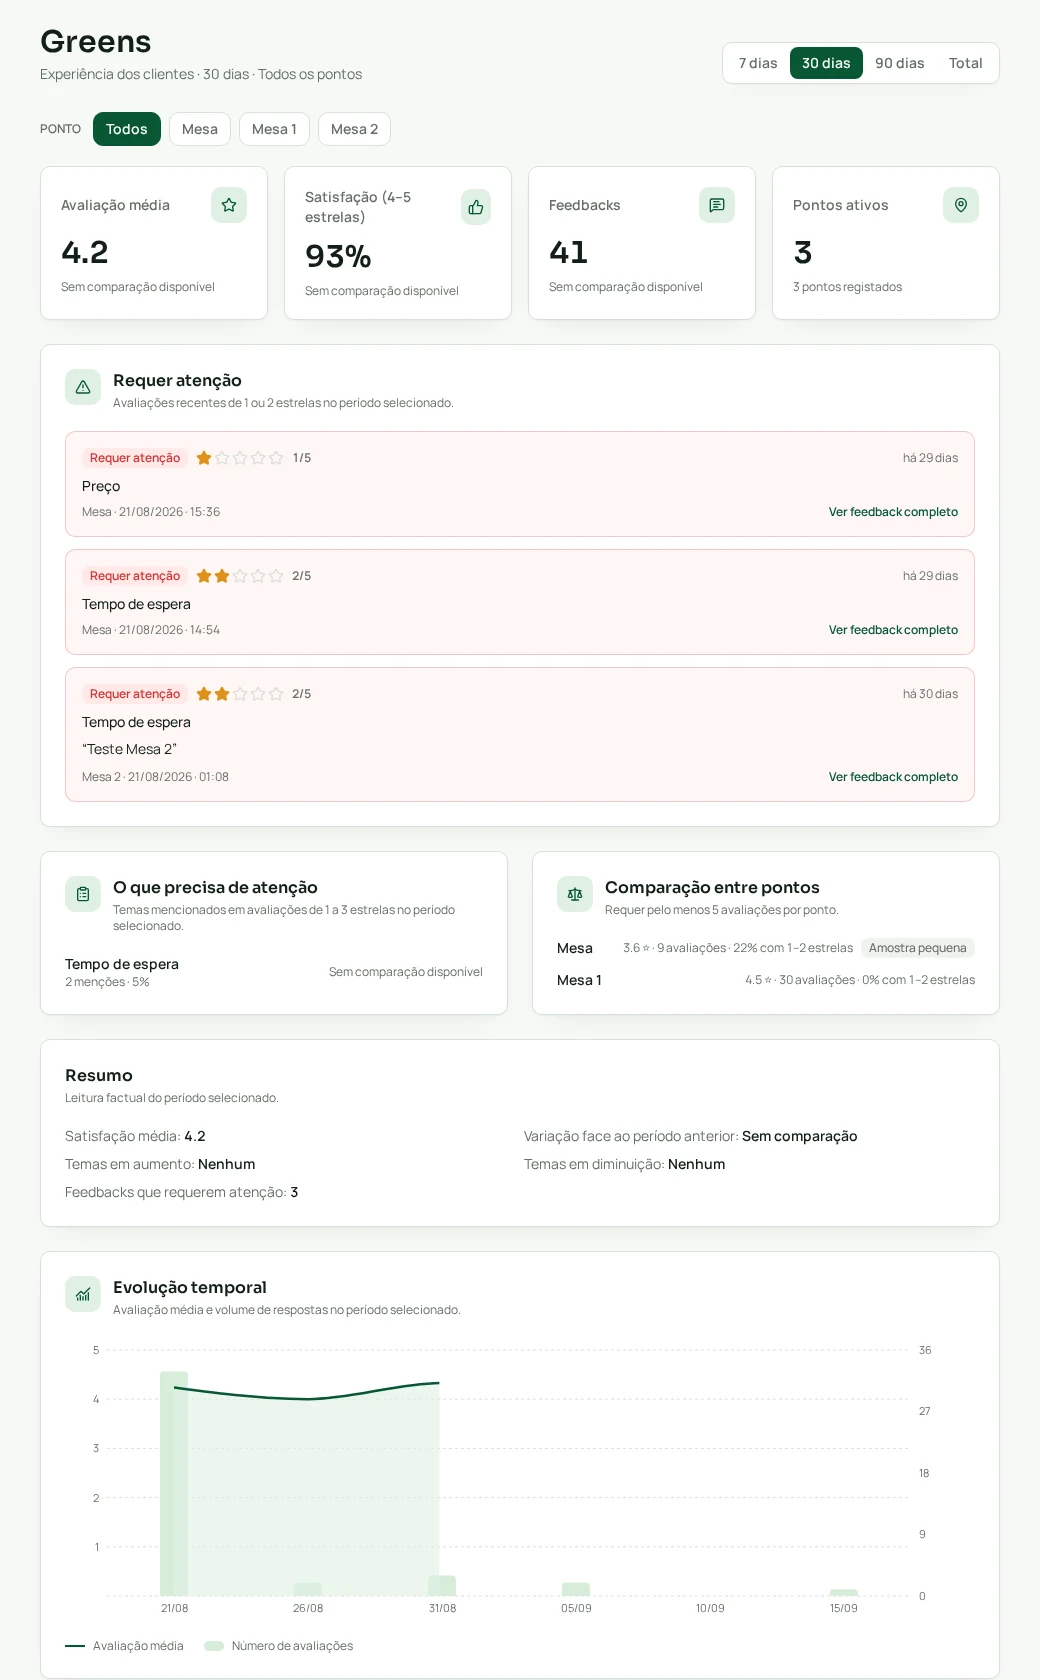The image size is (1040, 1680).
Task: Toggle the Número de avaliações legend entry
Action: [x=279, y=1646]
